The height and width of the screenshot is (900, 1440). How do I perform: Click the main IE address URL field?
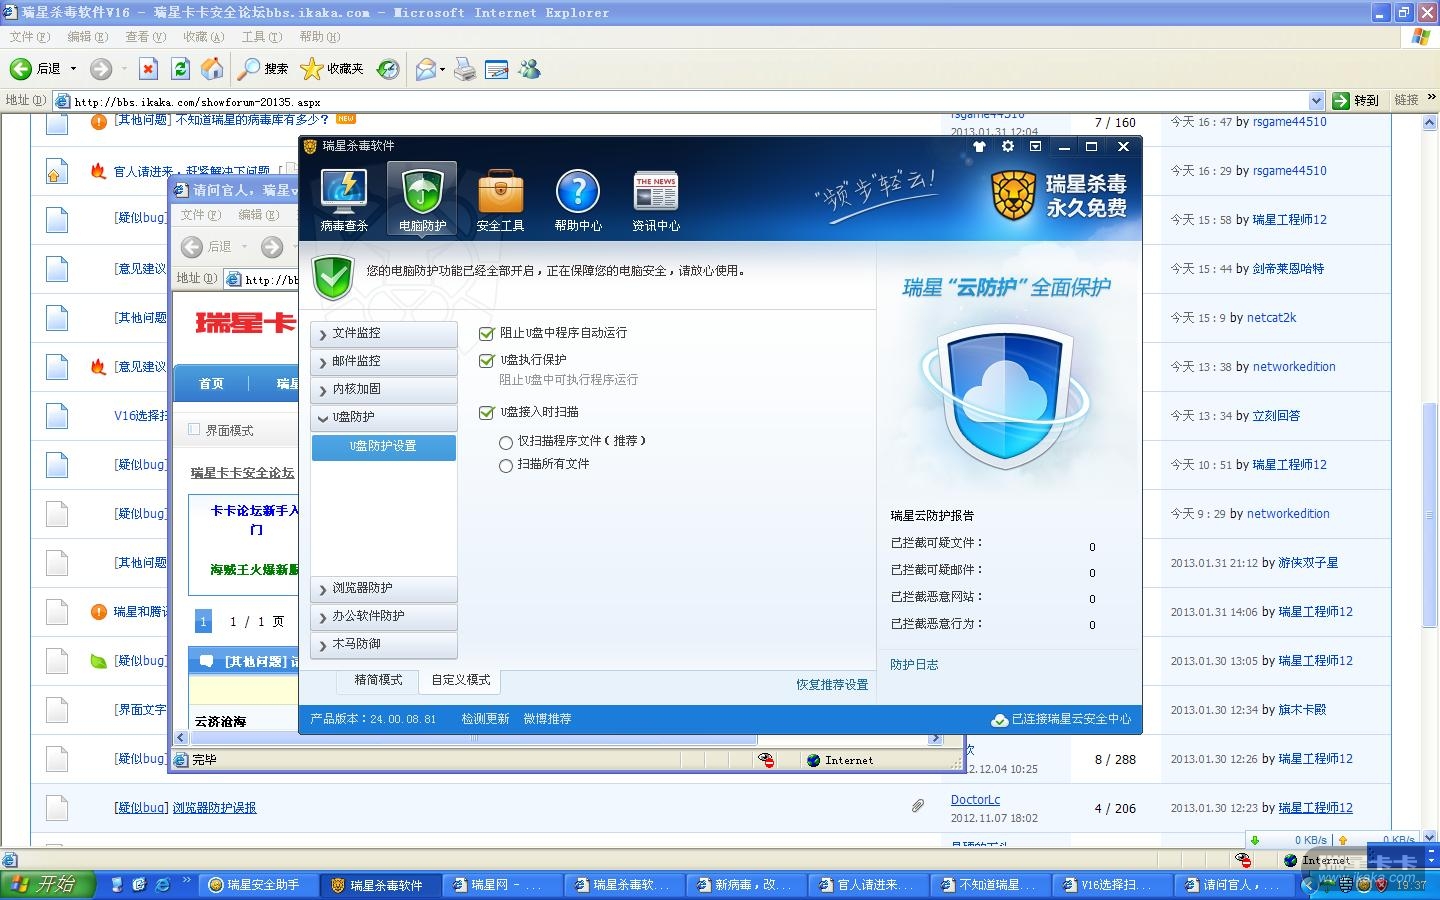click(690, 101)
